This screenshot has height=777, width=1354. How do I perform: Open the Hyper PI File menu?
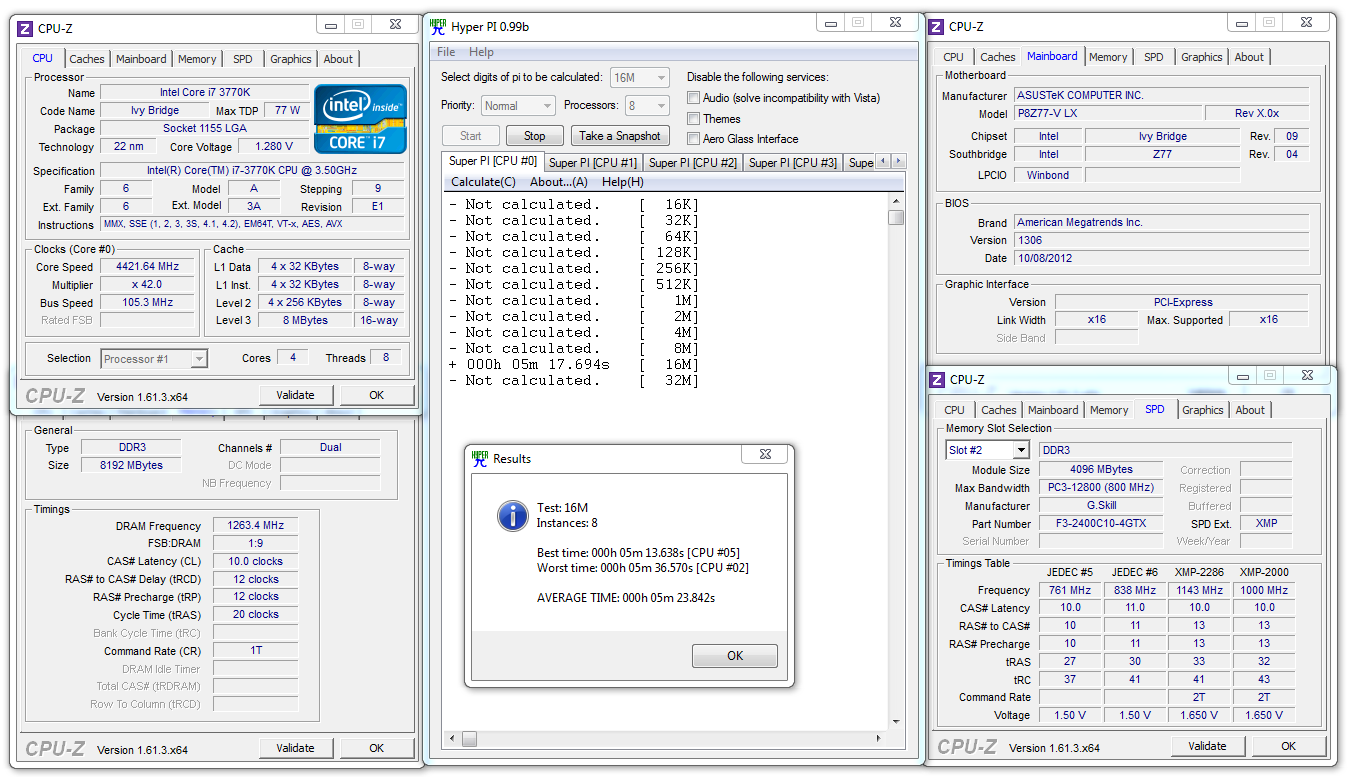point(446,52)
